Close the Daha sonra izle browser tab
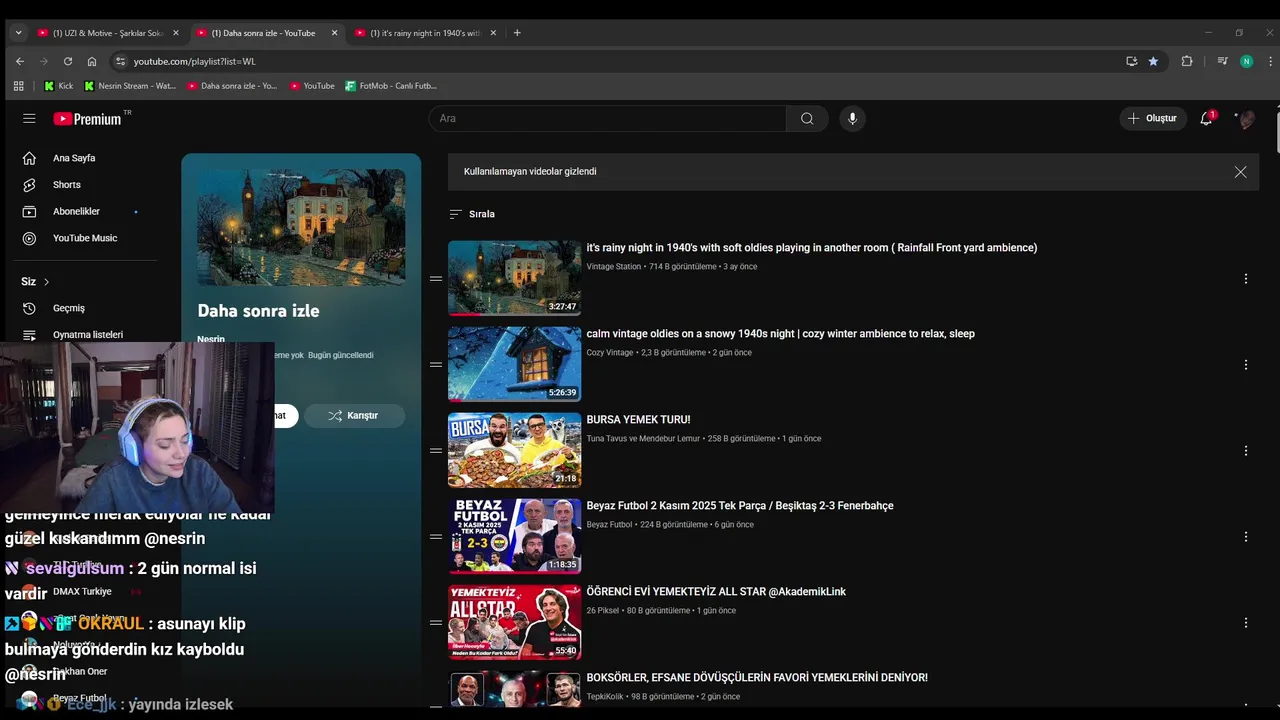The height and width of the screenshot is (720, 1280). click(334, 33)
